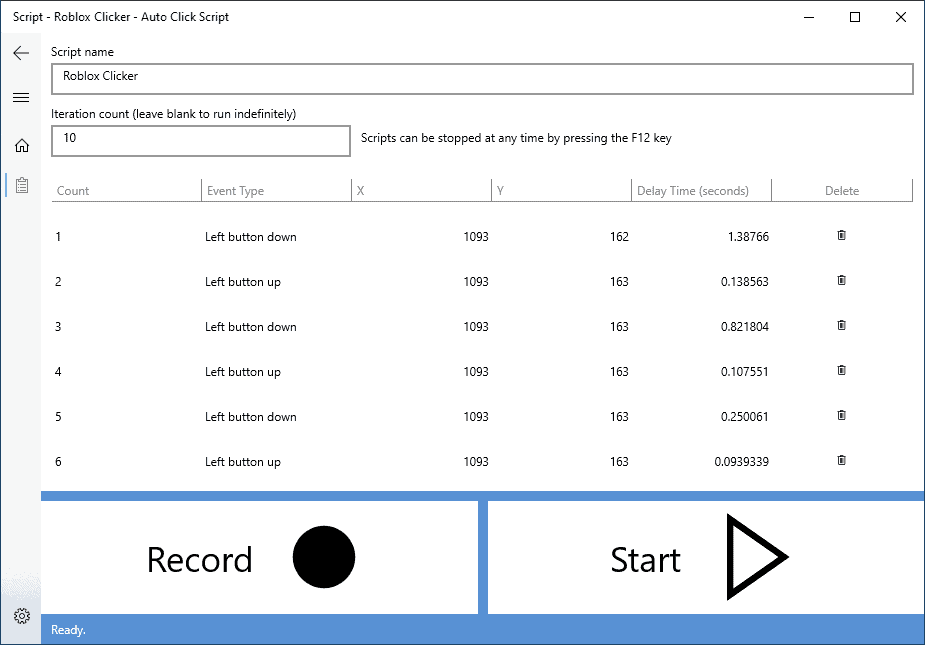
Task: Click the black record circle icon
Action: [x=322, y=557]
